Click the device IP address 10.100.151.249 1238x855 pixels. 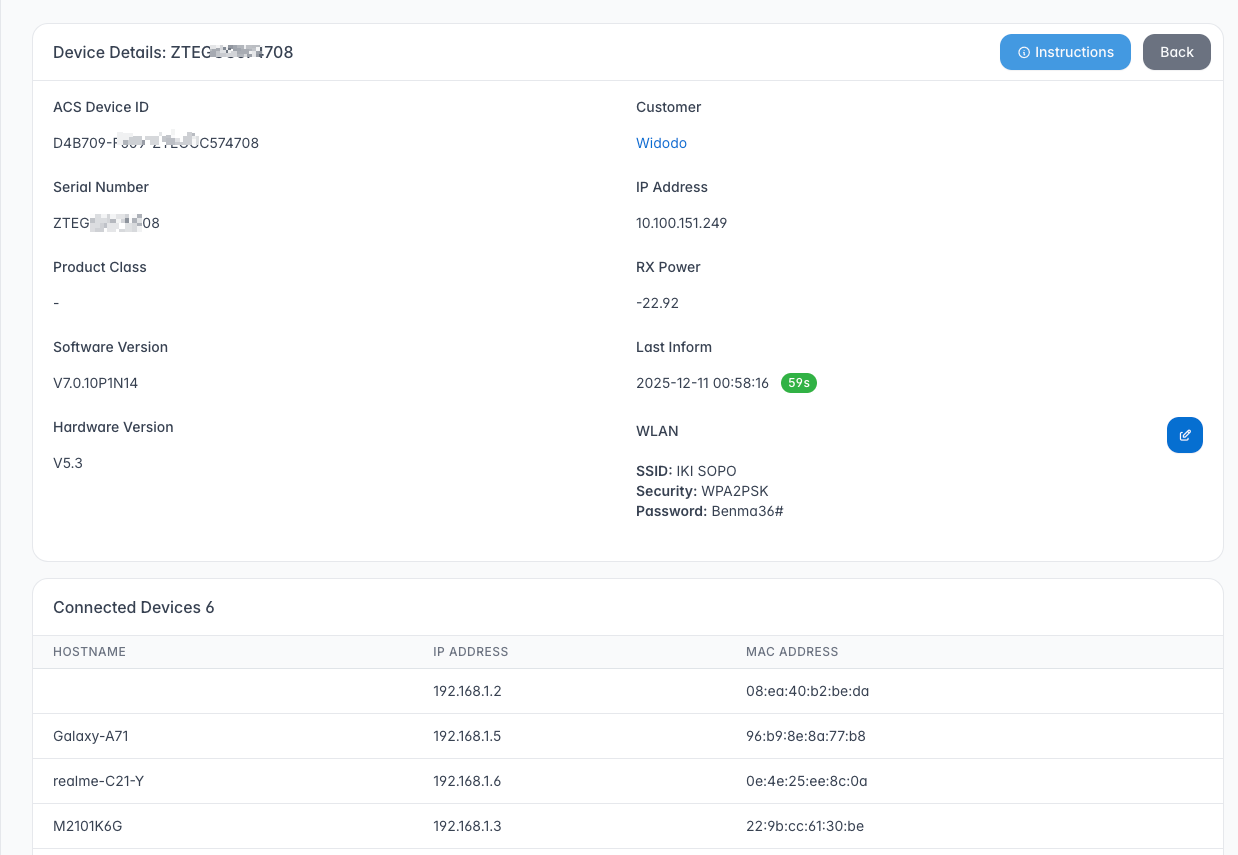(681, 223)
